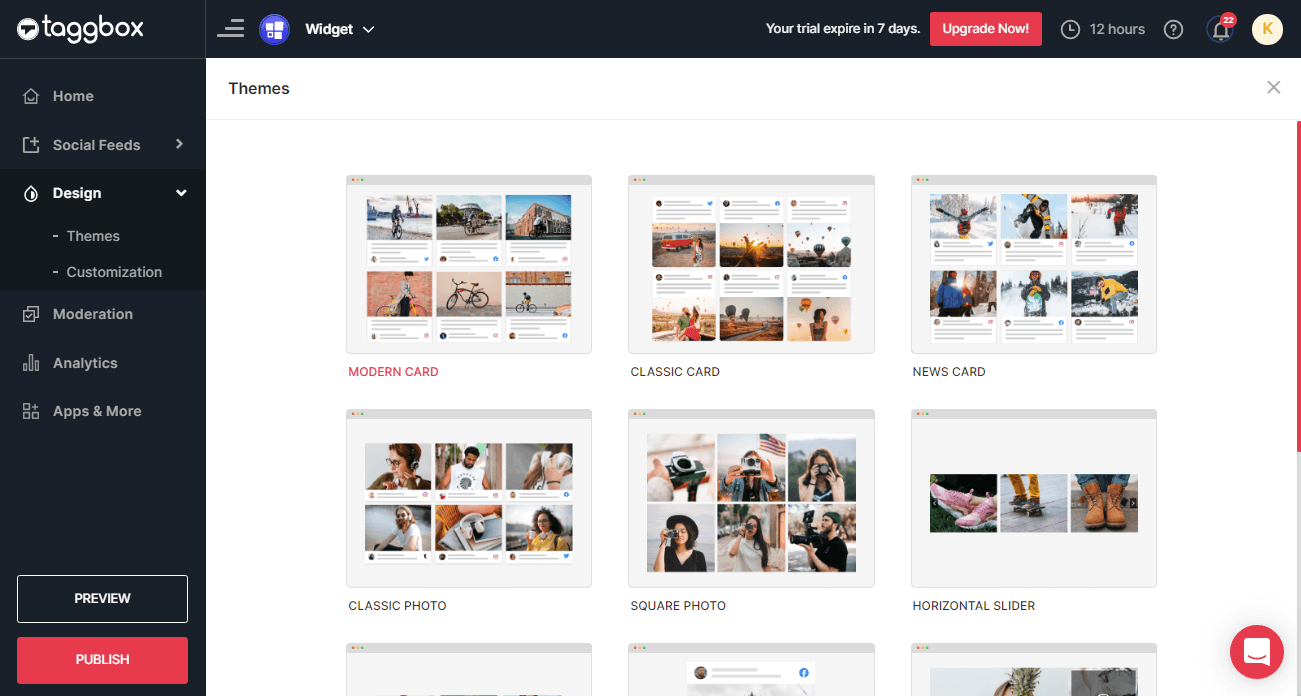Click the blue Widget icon

coord(274,29)
